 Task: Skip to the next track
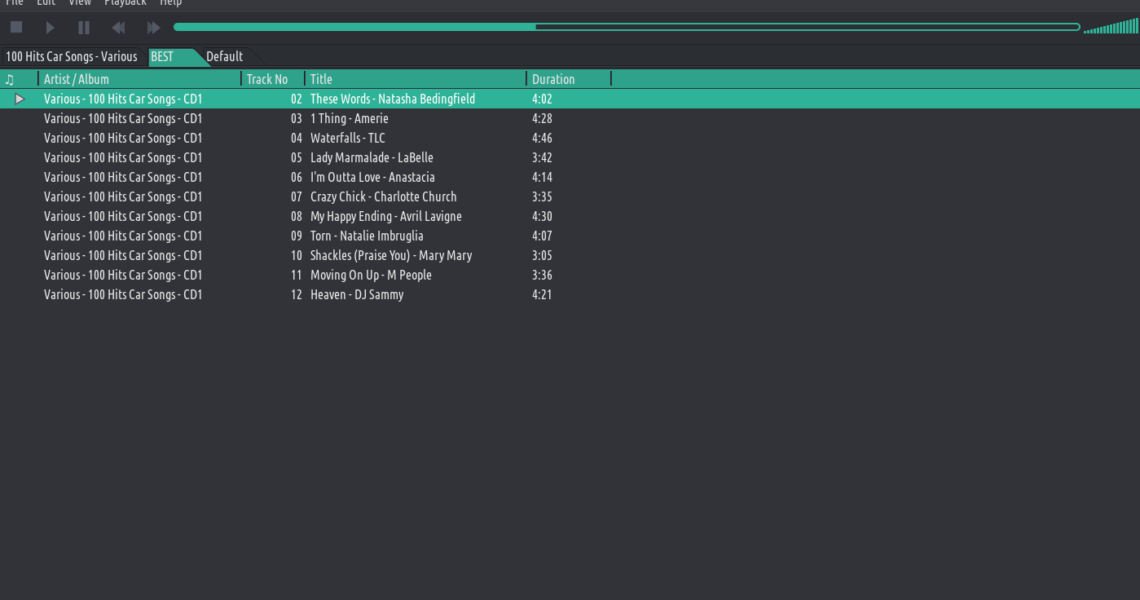click(153, 28)
